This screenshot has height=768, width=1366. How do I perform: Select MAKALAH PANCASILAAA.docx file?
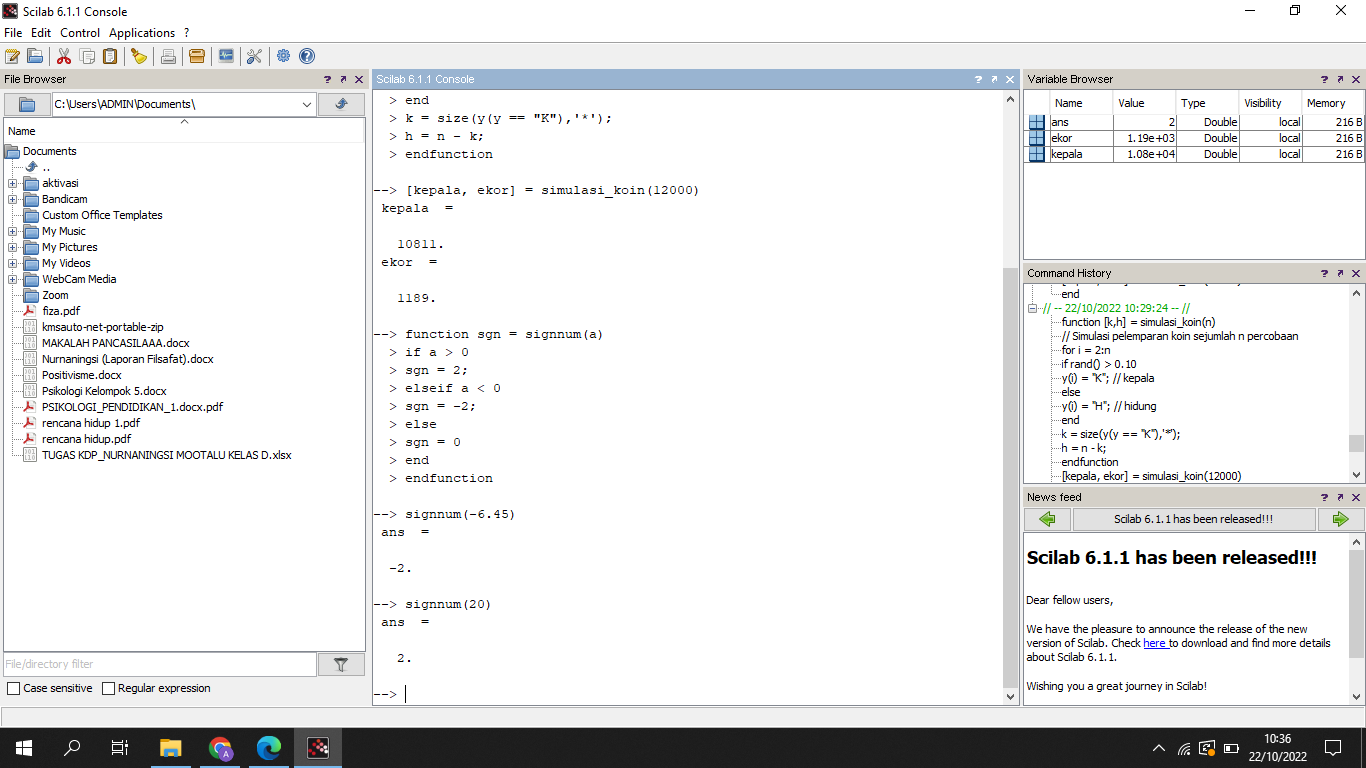pos(116,343)
